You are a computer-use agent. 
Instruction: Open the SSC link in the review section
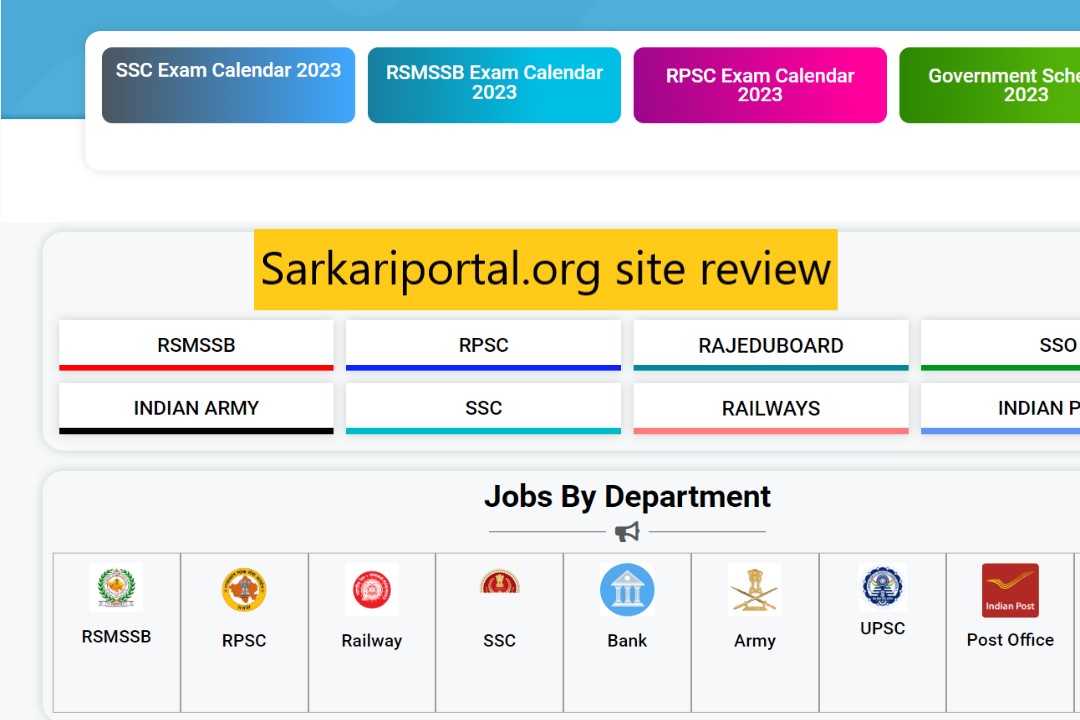click(x=483, y=407)
